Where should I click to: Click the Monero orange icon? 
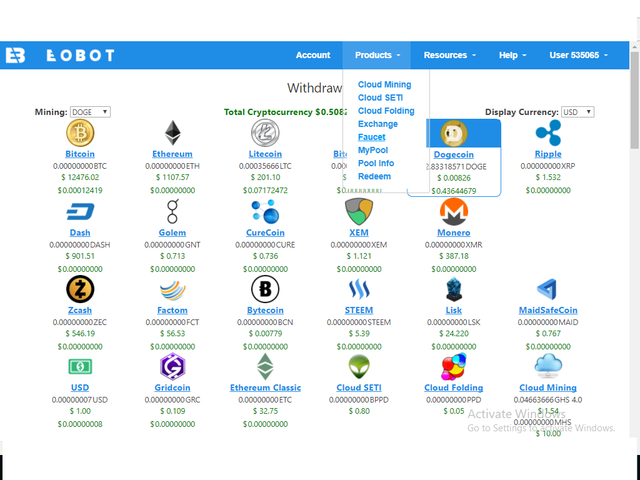(454, 211)
